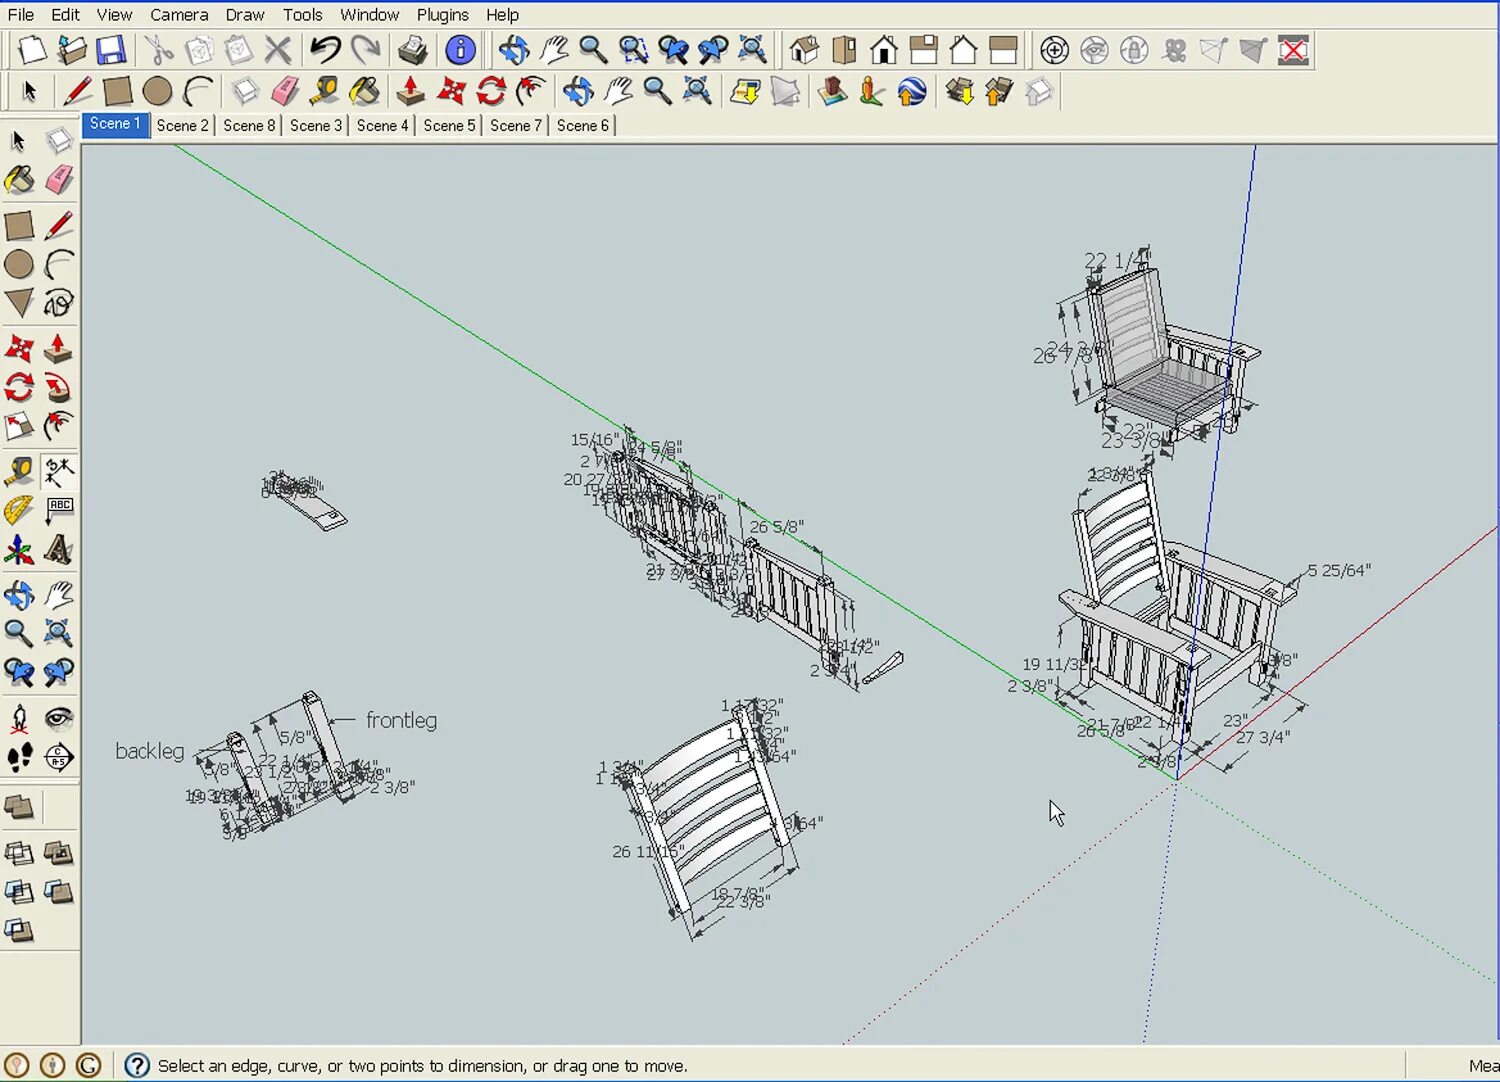Image resolution: width=1500 pixels, height=1082 pixels.
Task: Select Orbit tool in left palette
Action: pyautogui.click(x=19, y=596)
